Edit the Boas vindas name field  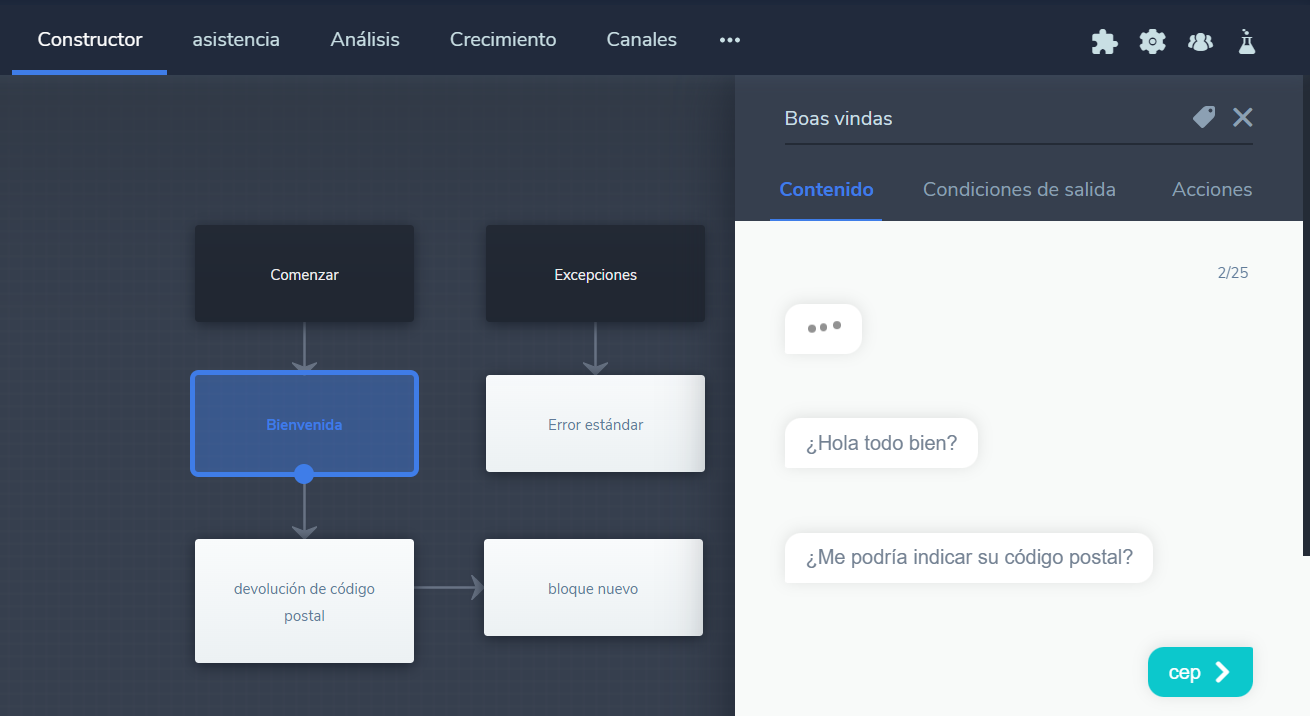(980, 119)
